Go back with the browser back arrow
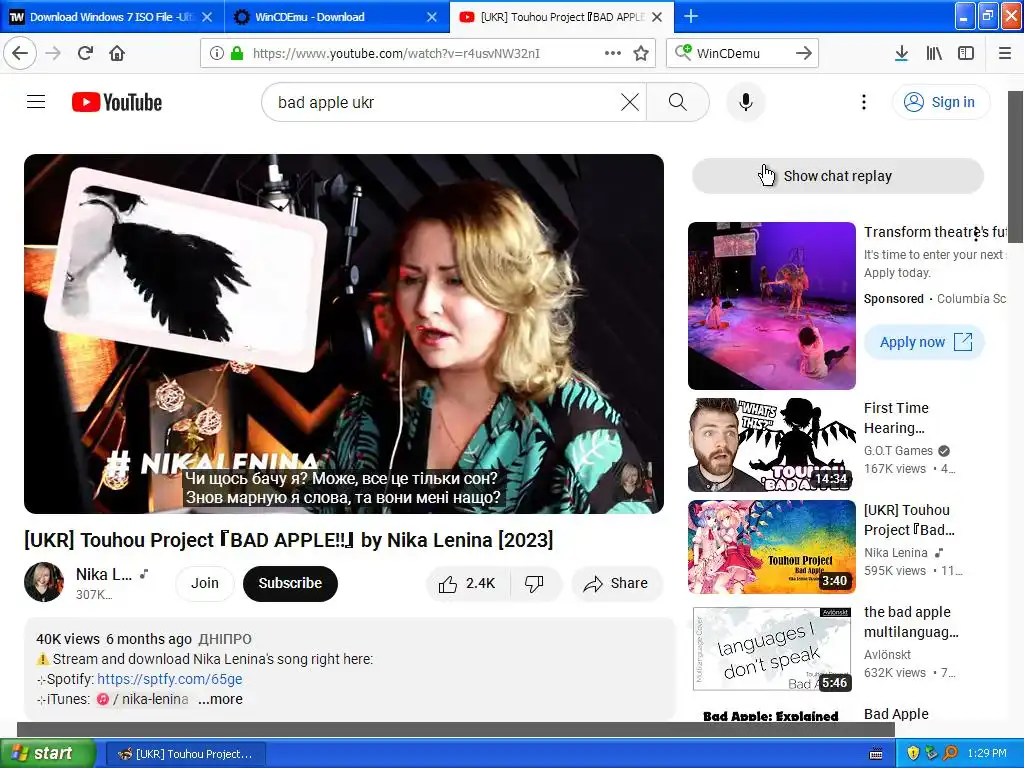 pyautogui.click(x=20, y=53)
